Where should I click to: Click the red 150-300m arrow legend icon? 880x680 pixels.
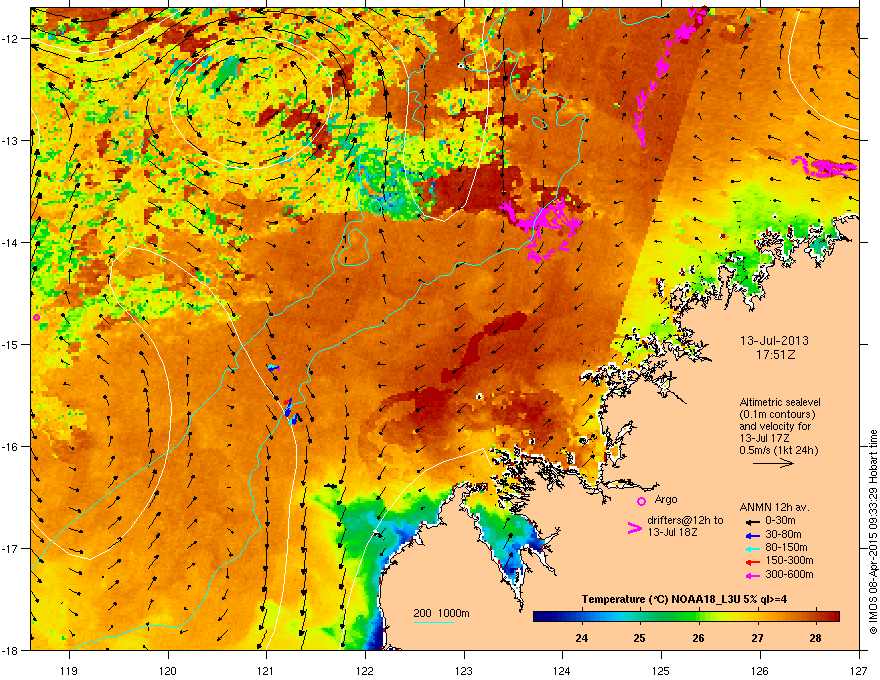coord(753,561)
